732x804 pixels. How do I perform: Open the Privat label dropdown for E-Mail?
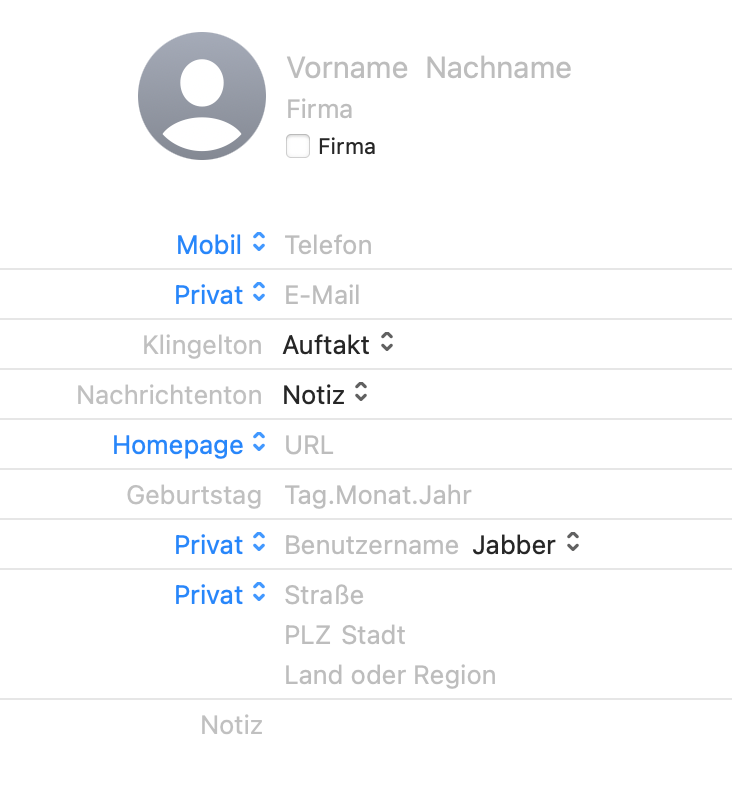221,295
